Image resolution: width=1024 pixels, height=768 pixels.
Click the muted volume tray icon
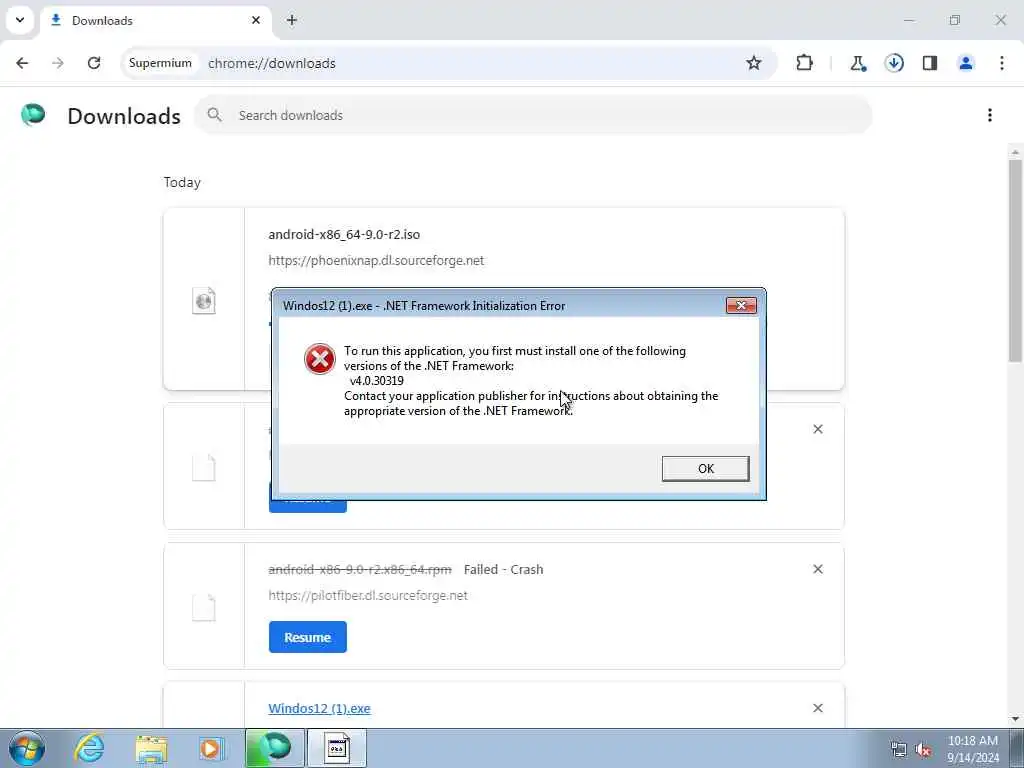pyautogui.click(x=923, y=750)
